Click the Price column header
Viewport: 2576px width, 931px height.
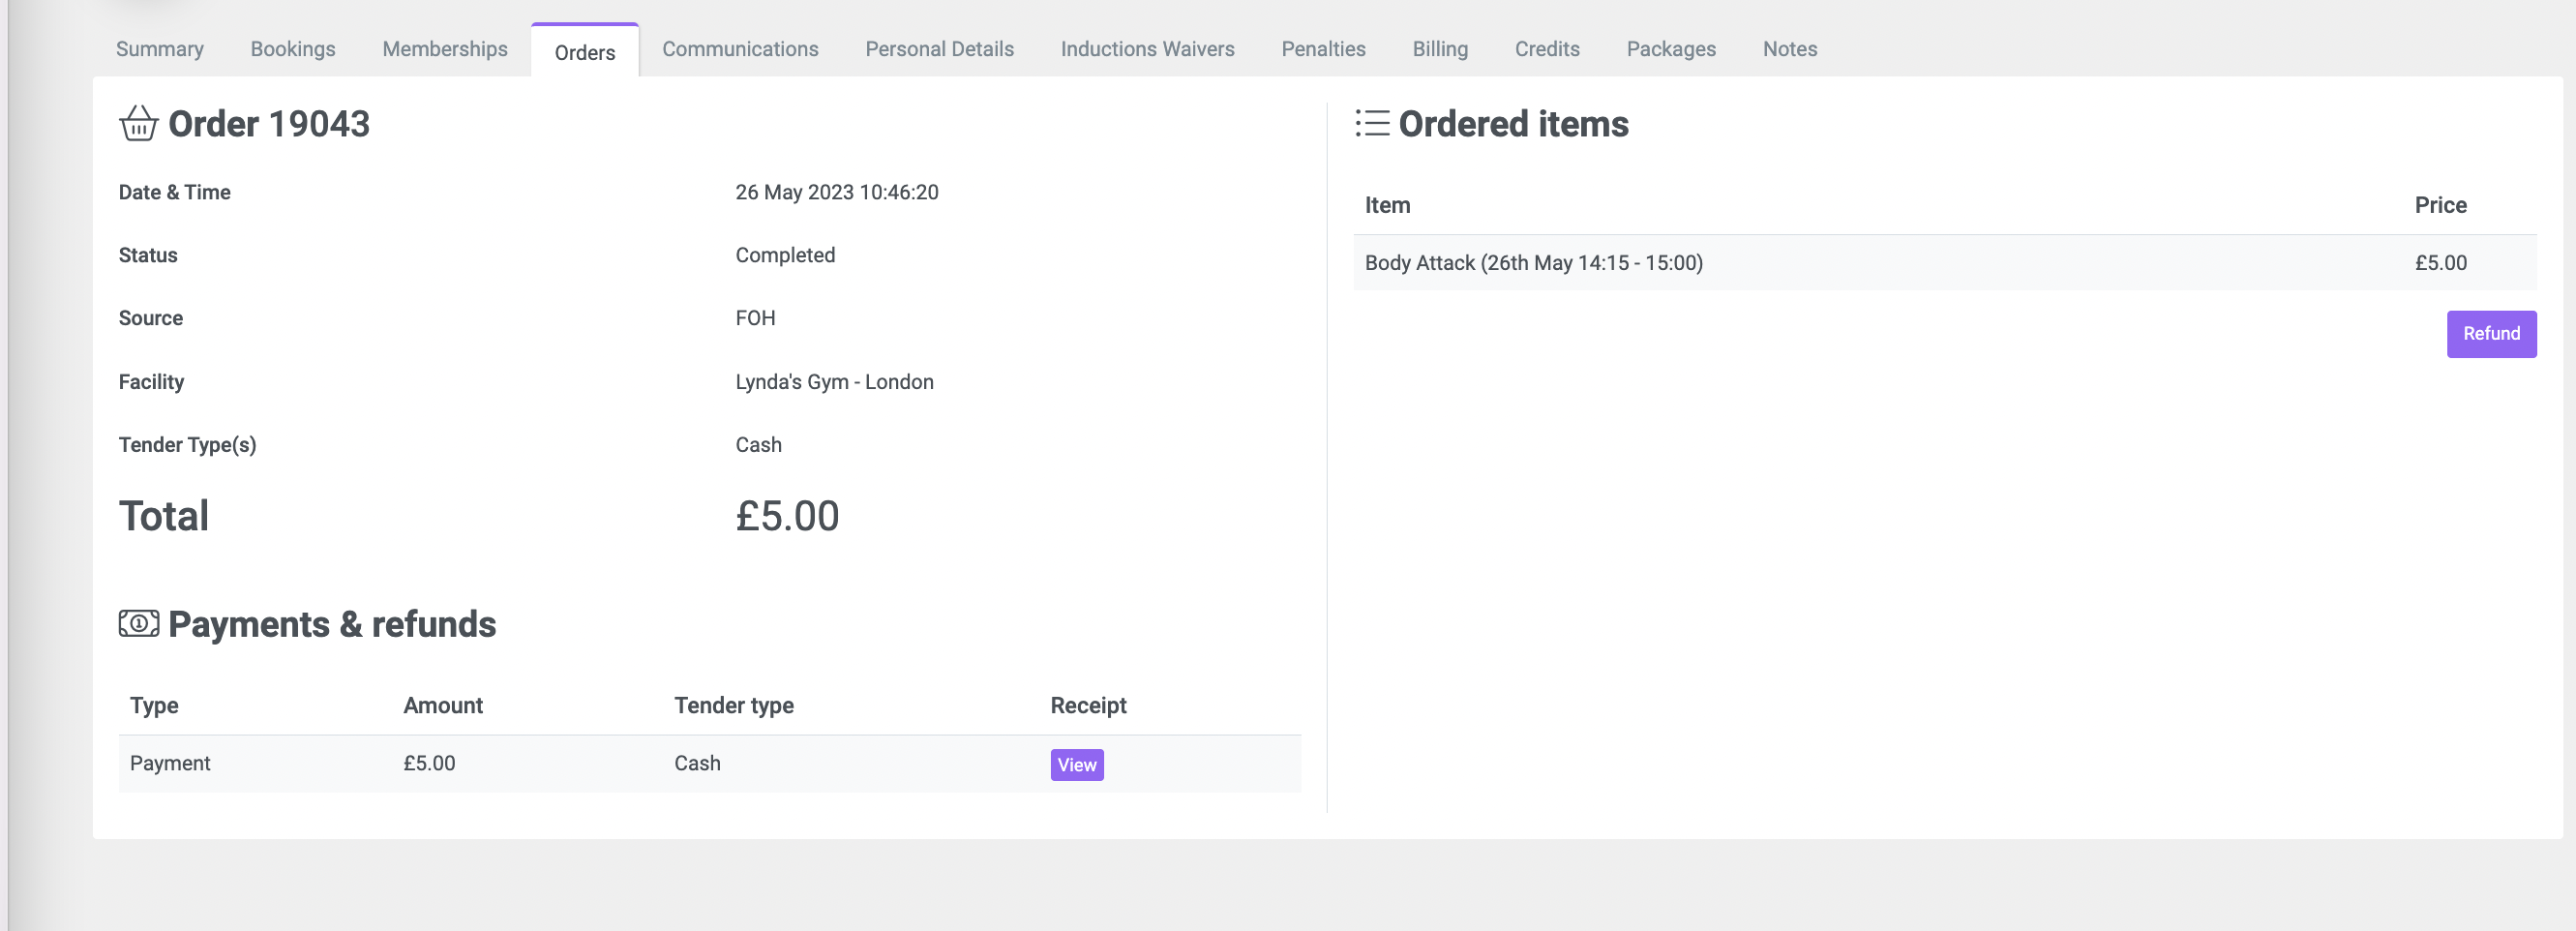(x=2440, y=205)
